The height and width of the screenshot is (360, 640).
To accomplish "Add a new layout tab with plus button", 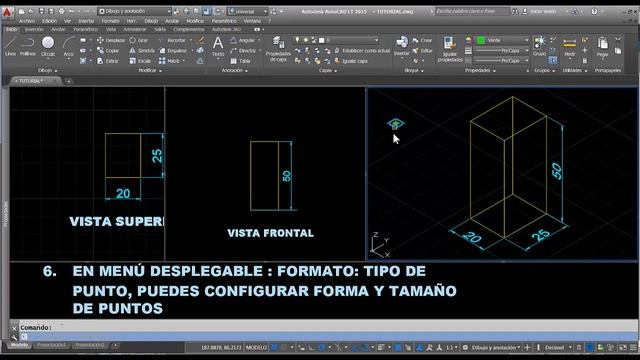I will click(x=116, y=346).
